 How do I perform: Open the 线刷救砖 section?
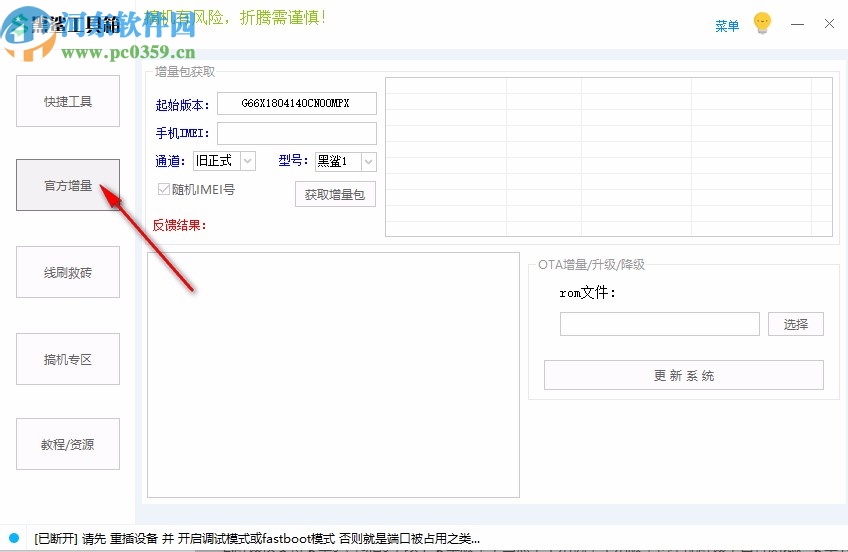click(68, 272)
